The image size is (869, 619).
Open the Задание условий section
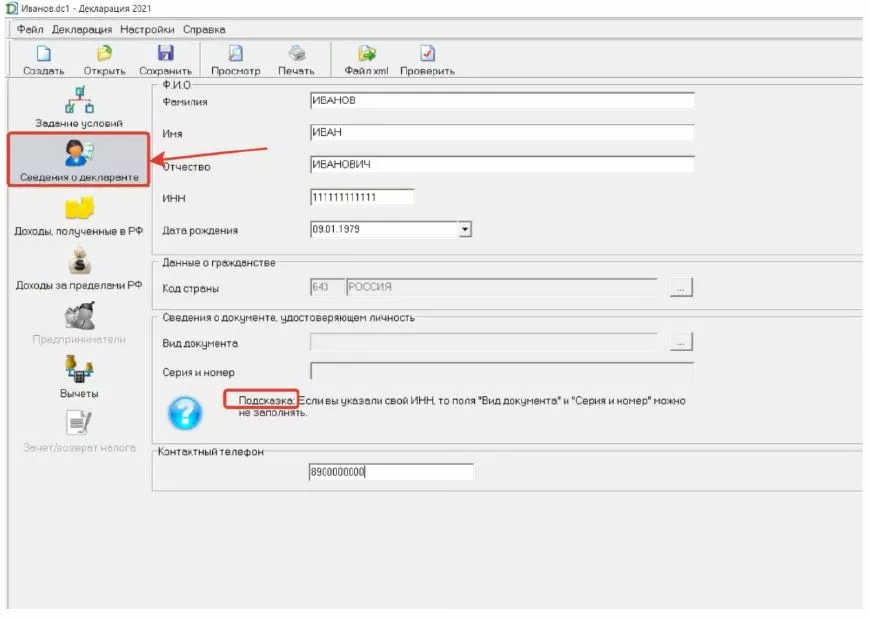[79, 106]
